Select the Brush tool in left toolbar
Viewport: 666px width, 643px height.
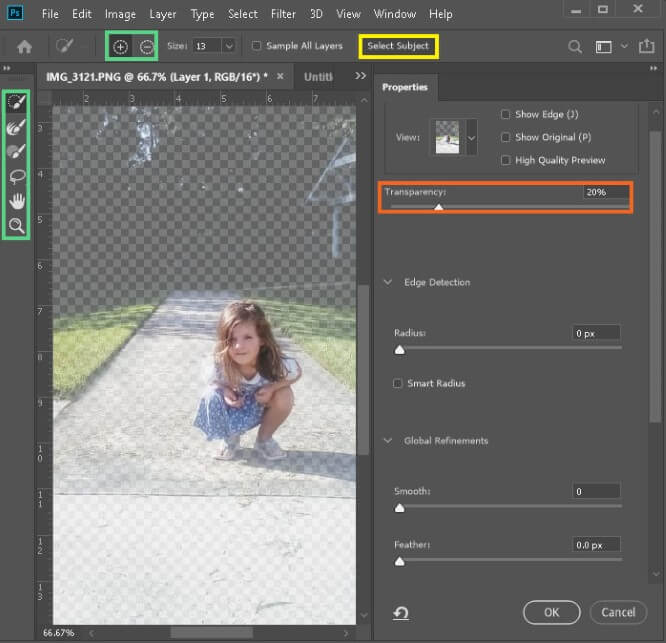[x=16, y=152]
